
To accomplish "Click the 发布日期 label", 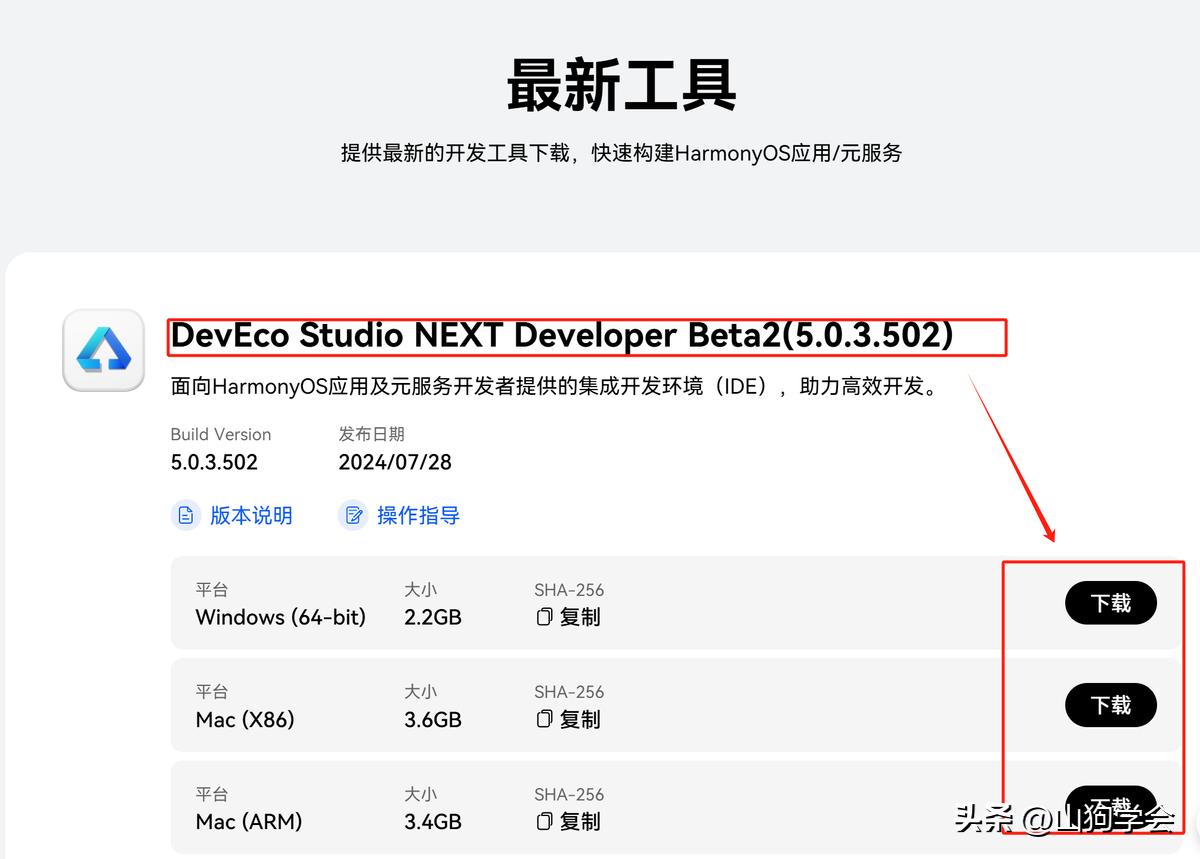I will [372, 434].
